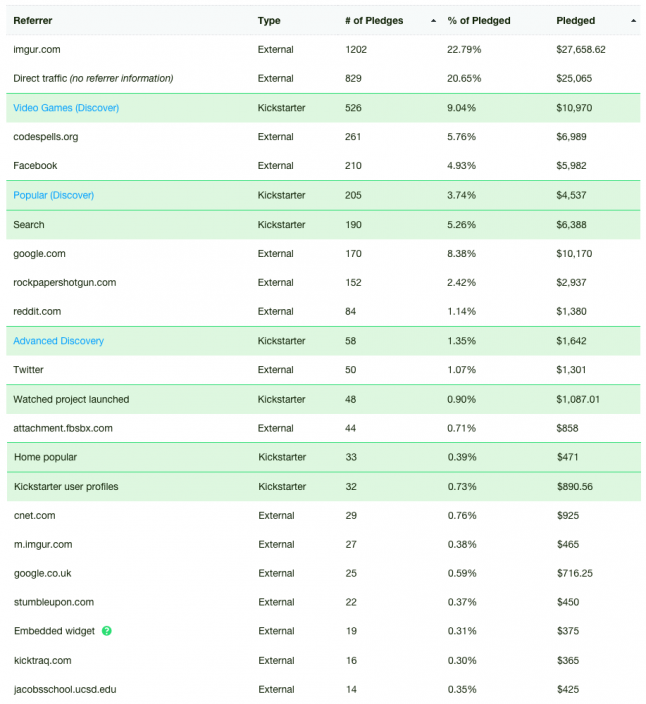Follow the Advanced Discovery link

(58, 341)
